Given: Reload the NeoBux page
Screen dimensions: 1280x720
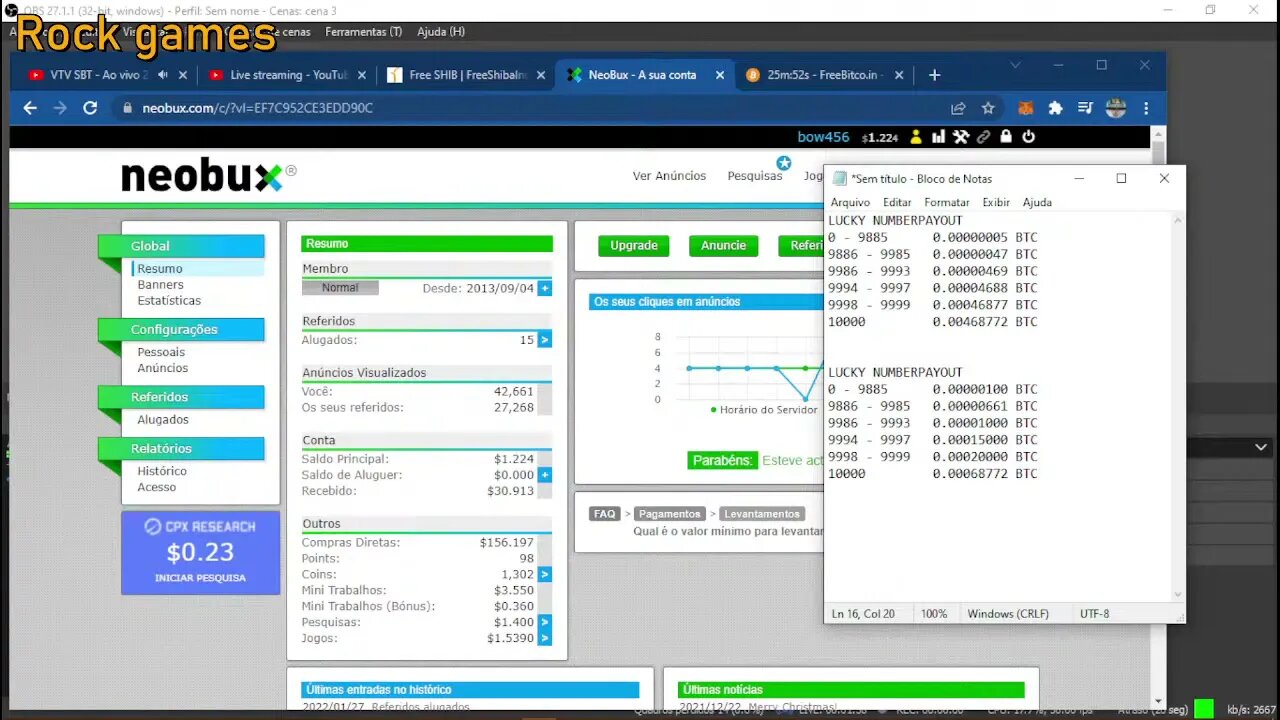Looking at the screenshot, I should click(x=90, y=108).
